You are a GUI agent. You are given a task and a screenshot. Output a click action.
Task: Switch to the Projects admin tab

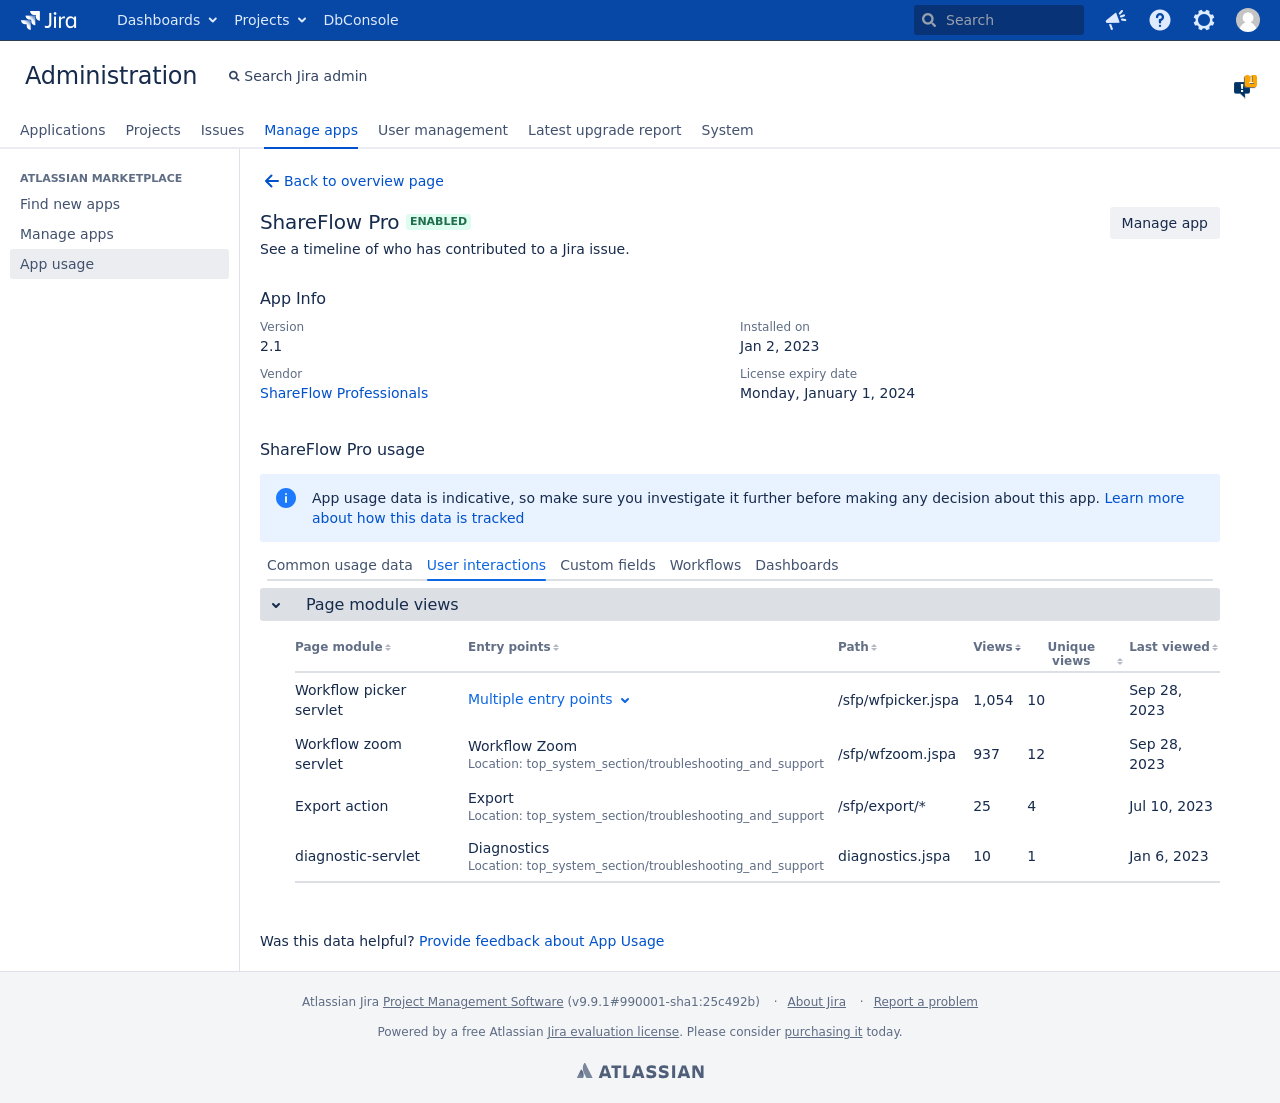(x=153, y=130)
